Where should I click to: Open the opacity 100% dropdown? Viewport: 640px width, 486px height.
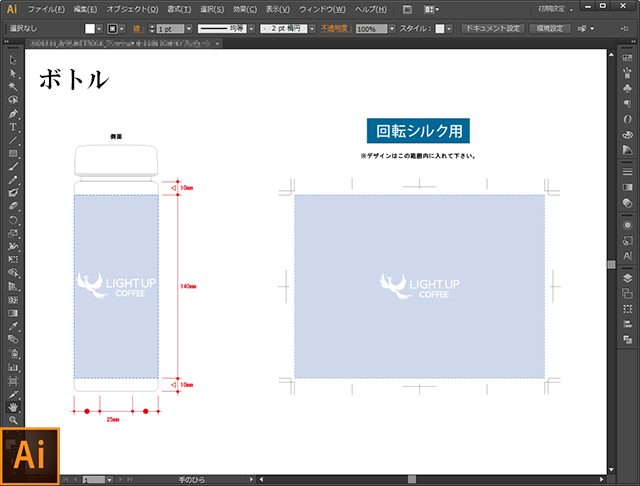pos(392,29)
